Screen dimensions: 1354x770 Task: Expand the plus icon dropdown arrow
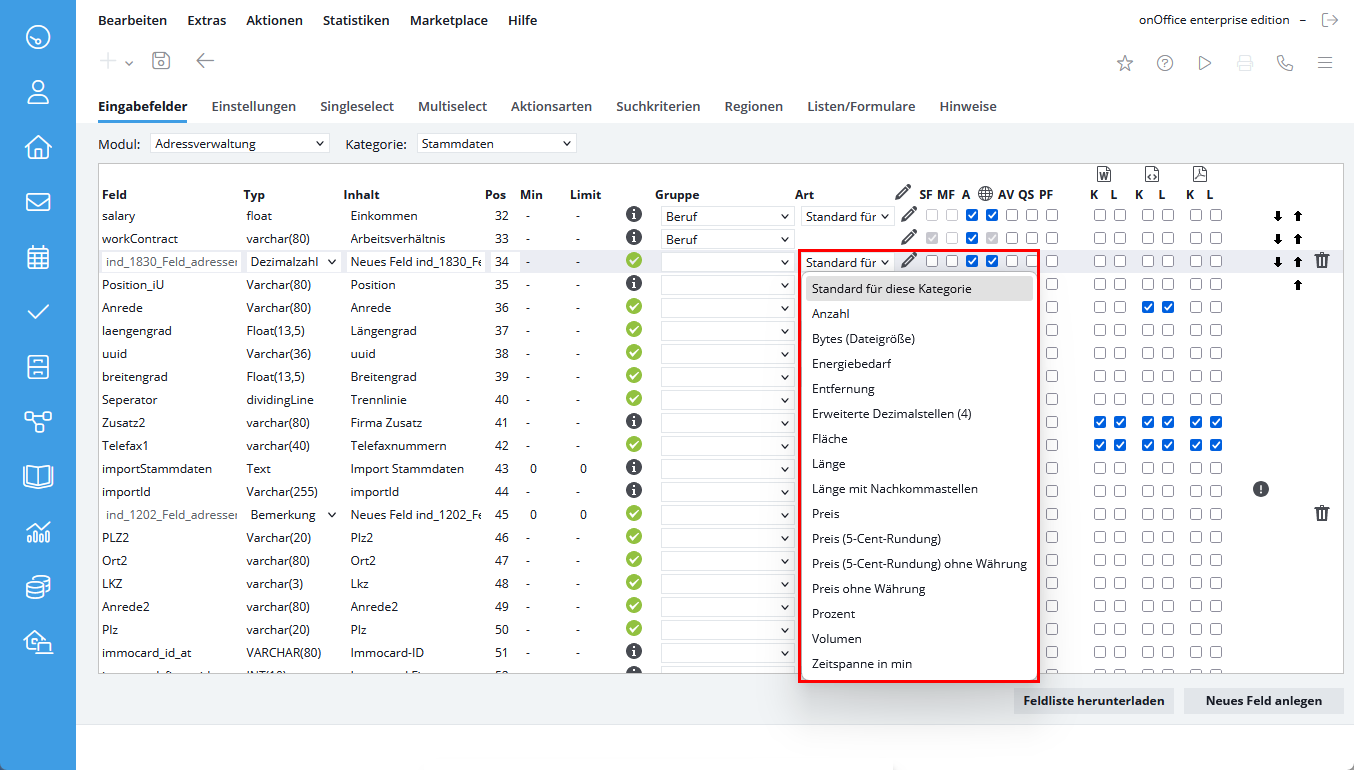tap(129, 63)
